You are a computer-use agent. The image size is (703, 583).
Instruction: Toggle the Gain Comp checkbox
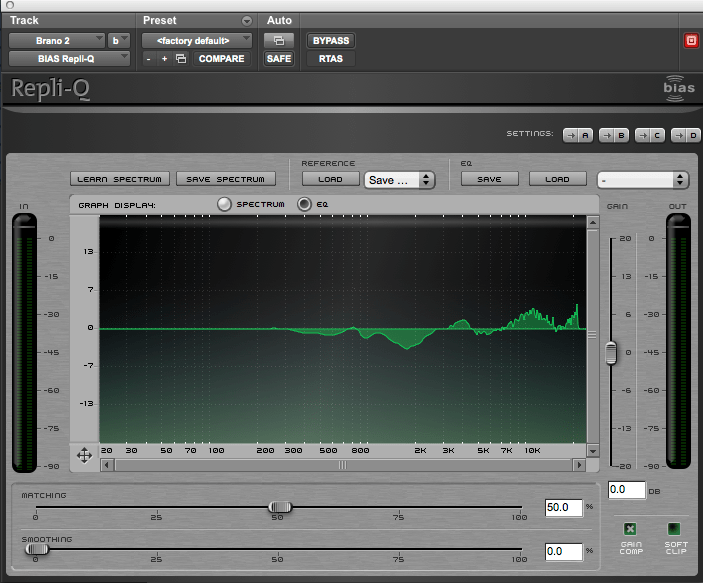pyautogui.click(x=630, y=529)
